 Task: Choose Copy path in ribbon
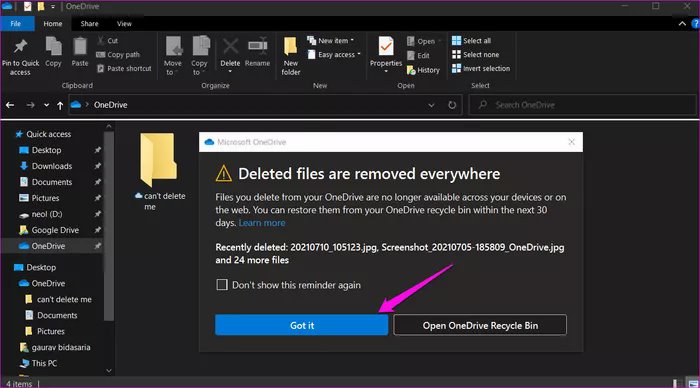[118, 54]
